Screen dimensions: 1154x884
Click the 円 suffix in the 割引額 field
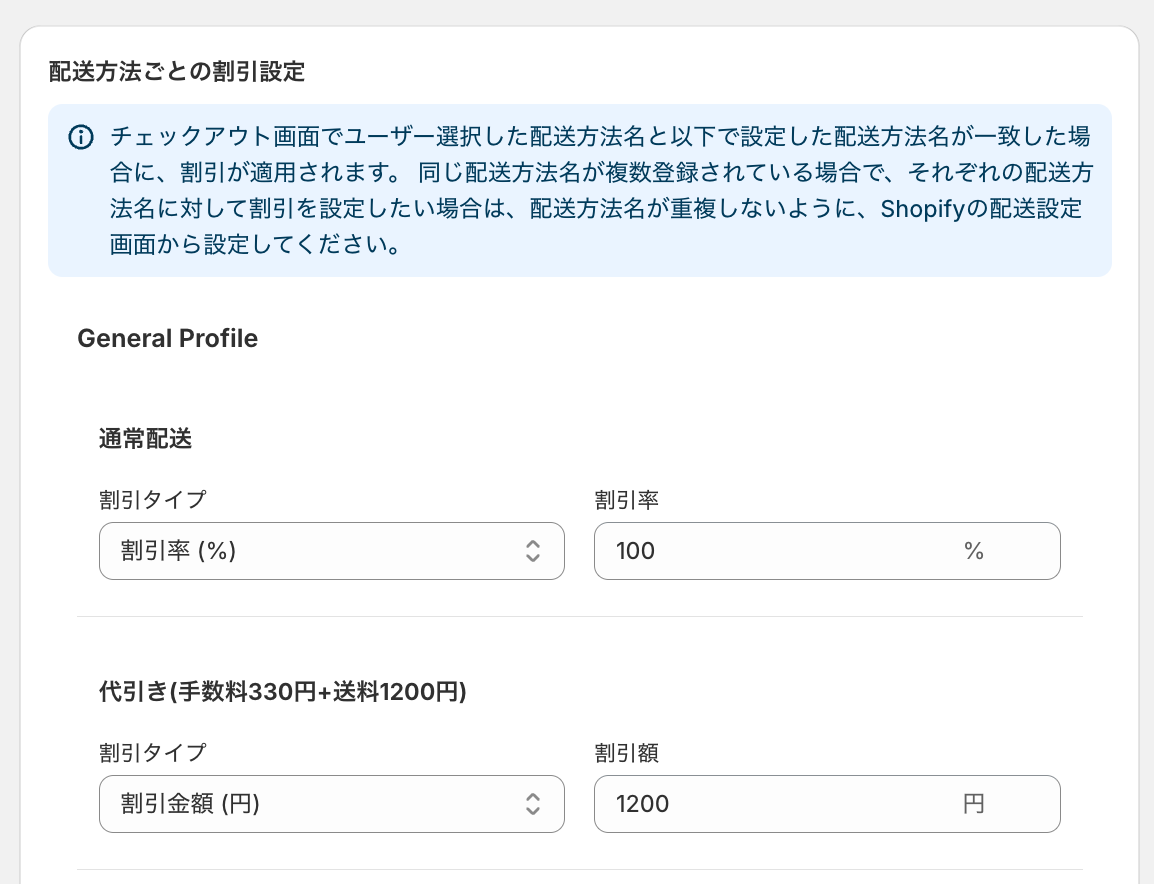(x=974, y=803)
